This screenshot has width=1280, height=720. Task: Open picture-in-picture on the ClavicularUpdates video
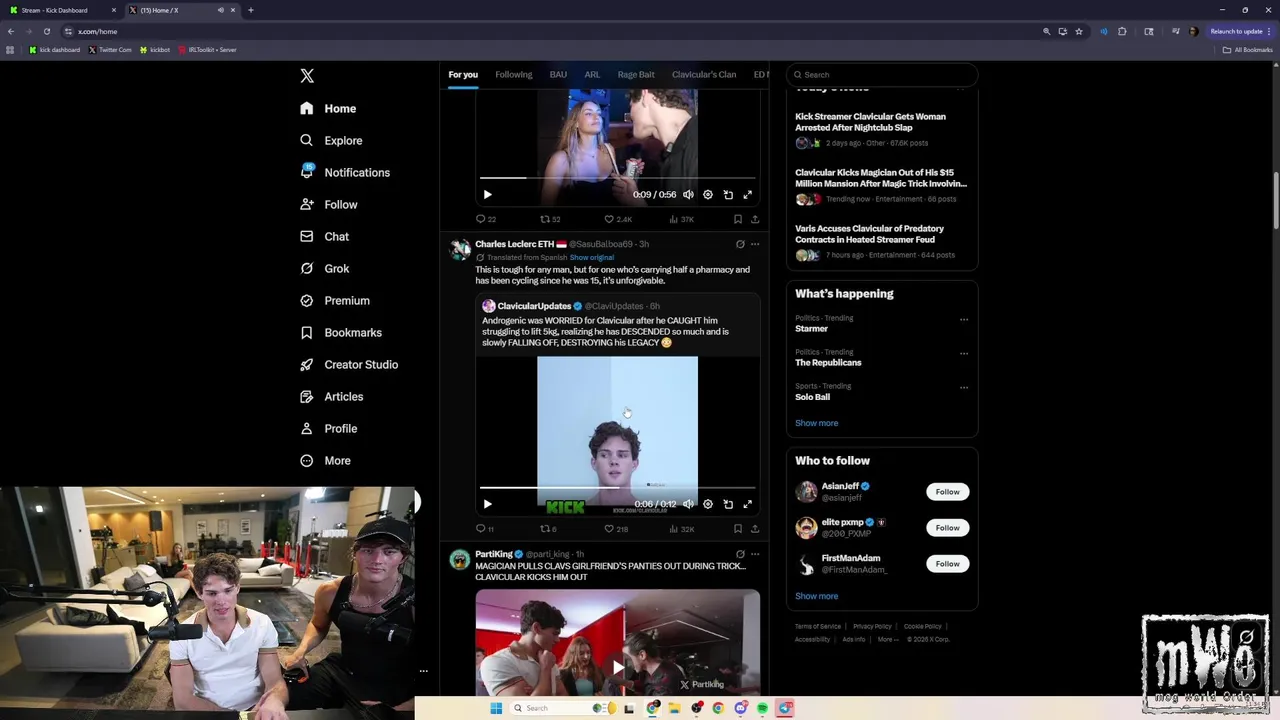click(x=728, y=504)
